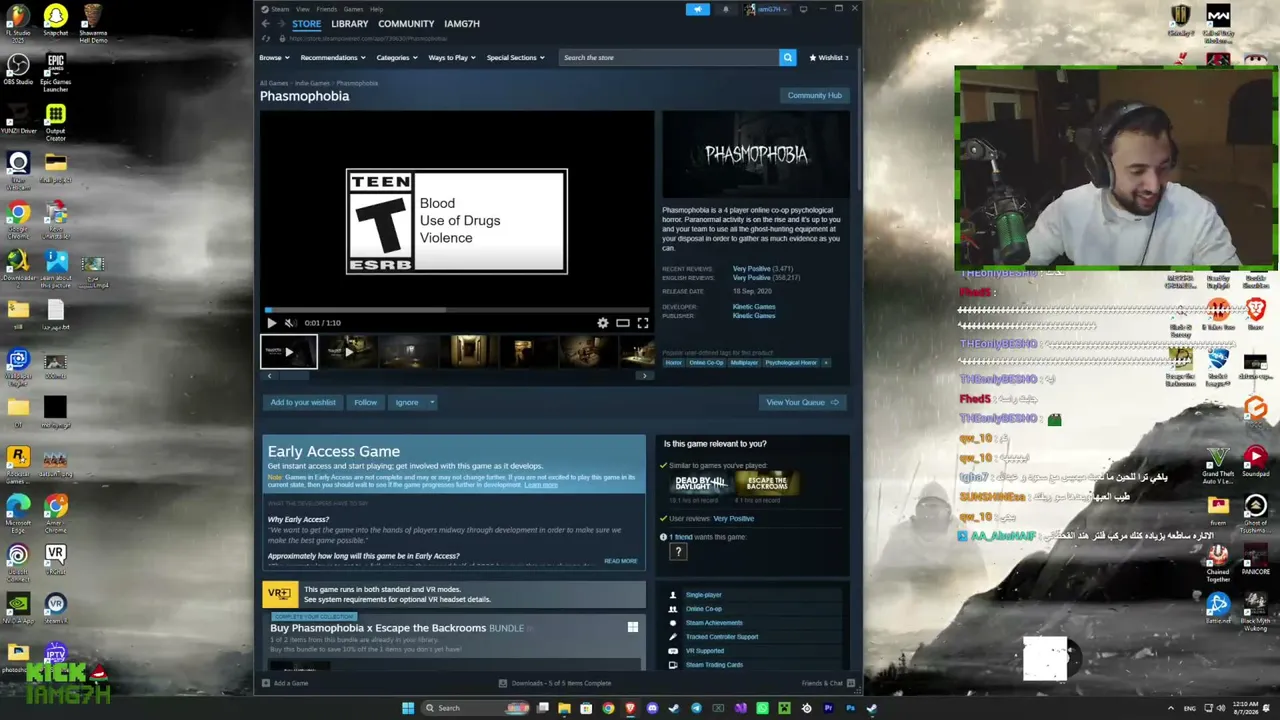
Task: Click Add a Game at bottom left
Action: (285, 683)
